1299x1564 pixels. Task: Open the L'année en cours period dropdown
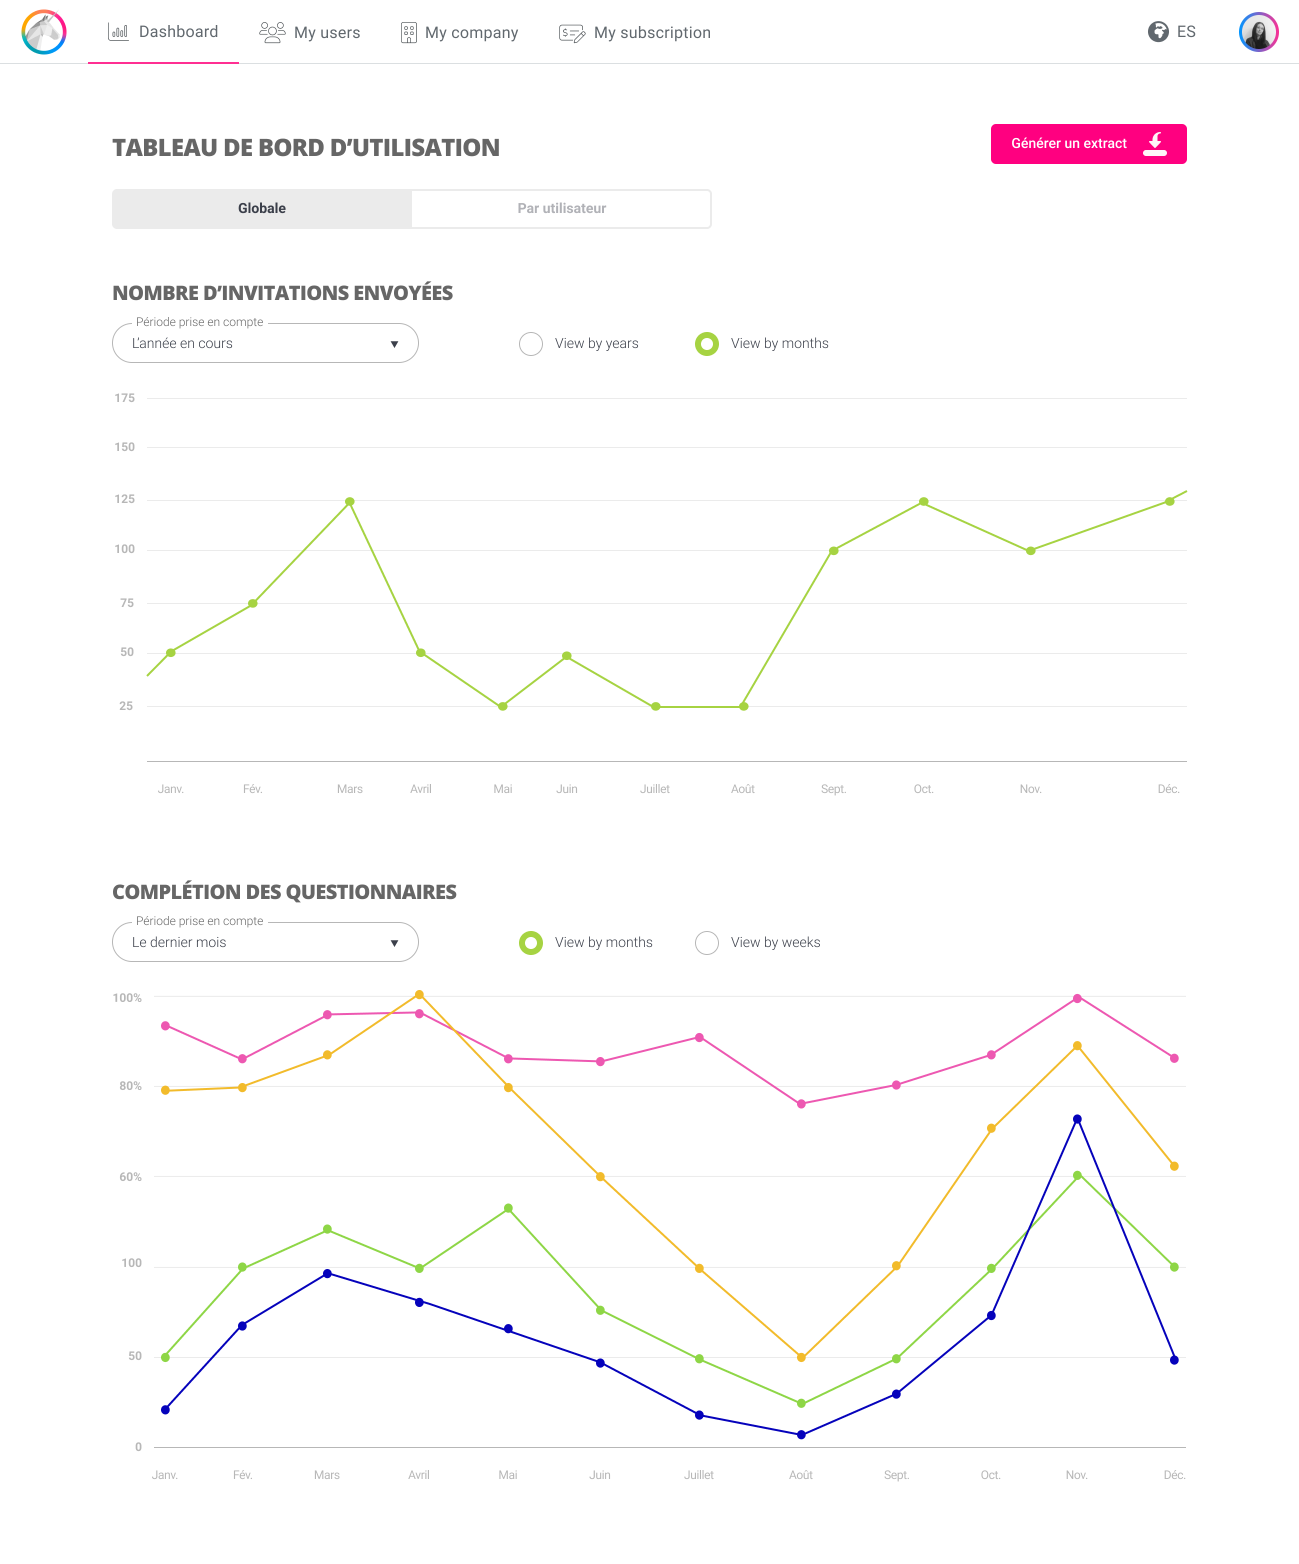coord(265,343)
